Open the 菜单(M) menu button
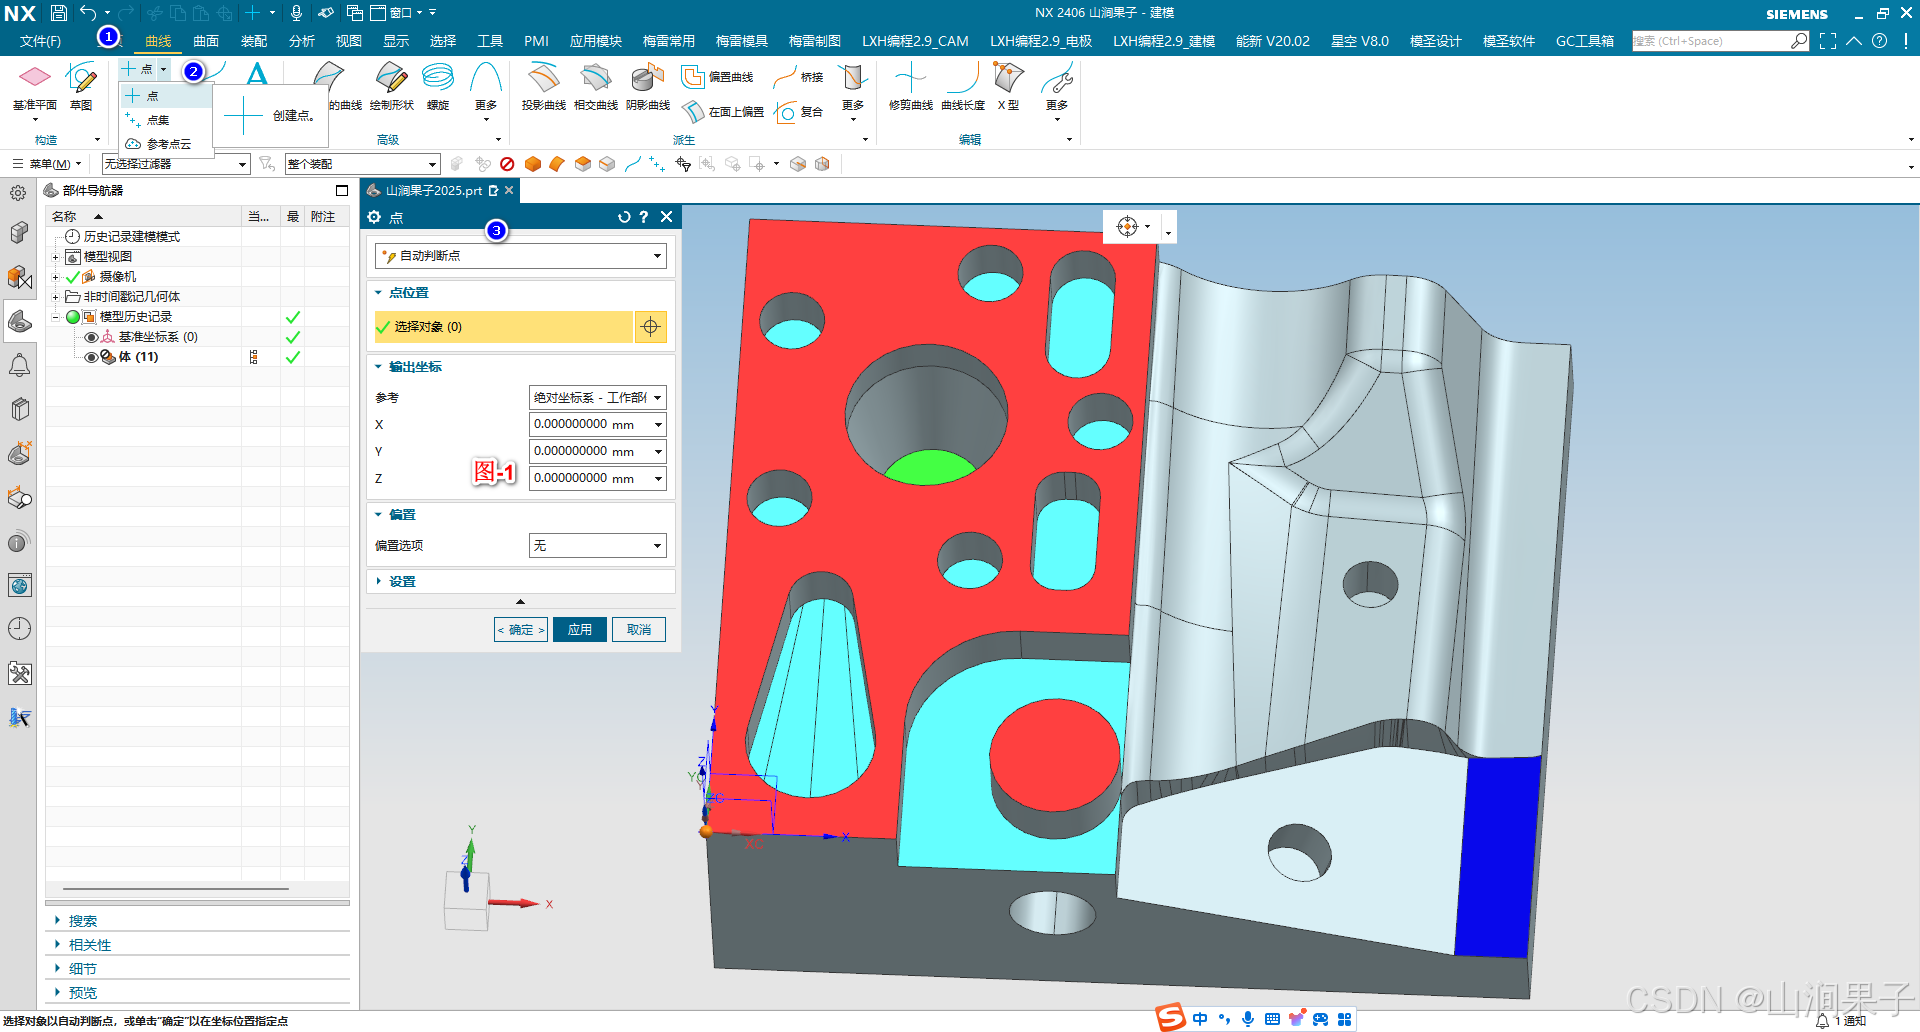 pos(47,164)
